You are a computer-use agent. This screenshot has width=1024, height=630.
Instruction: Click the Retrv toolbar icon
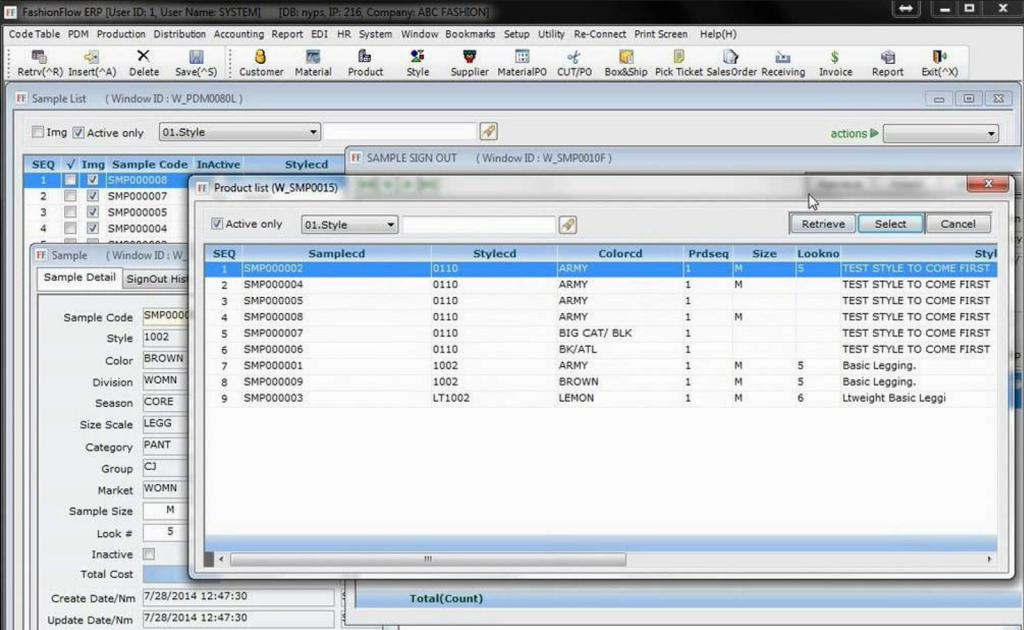point(39,57)
